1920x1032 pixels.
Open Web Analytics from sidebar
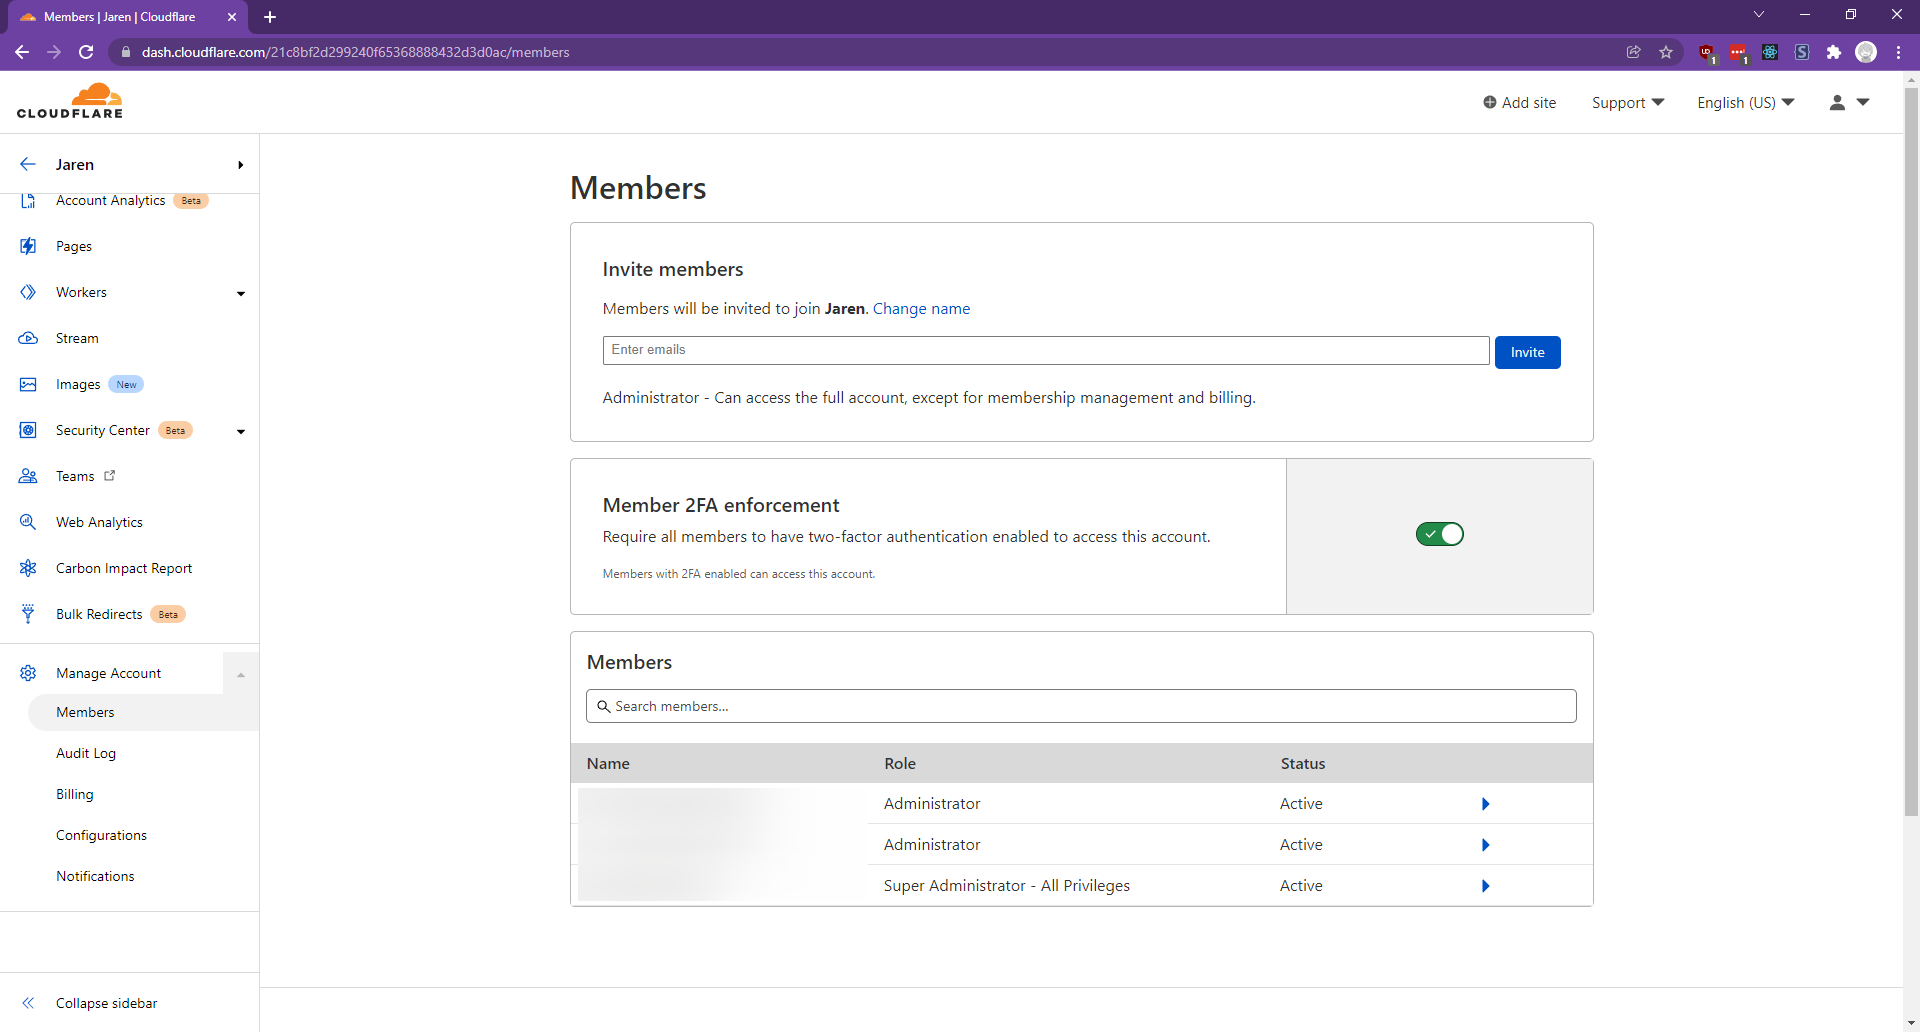101,521
